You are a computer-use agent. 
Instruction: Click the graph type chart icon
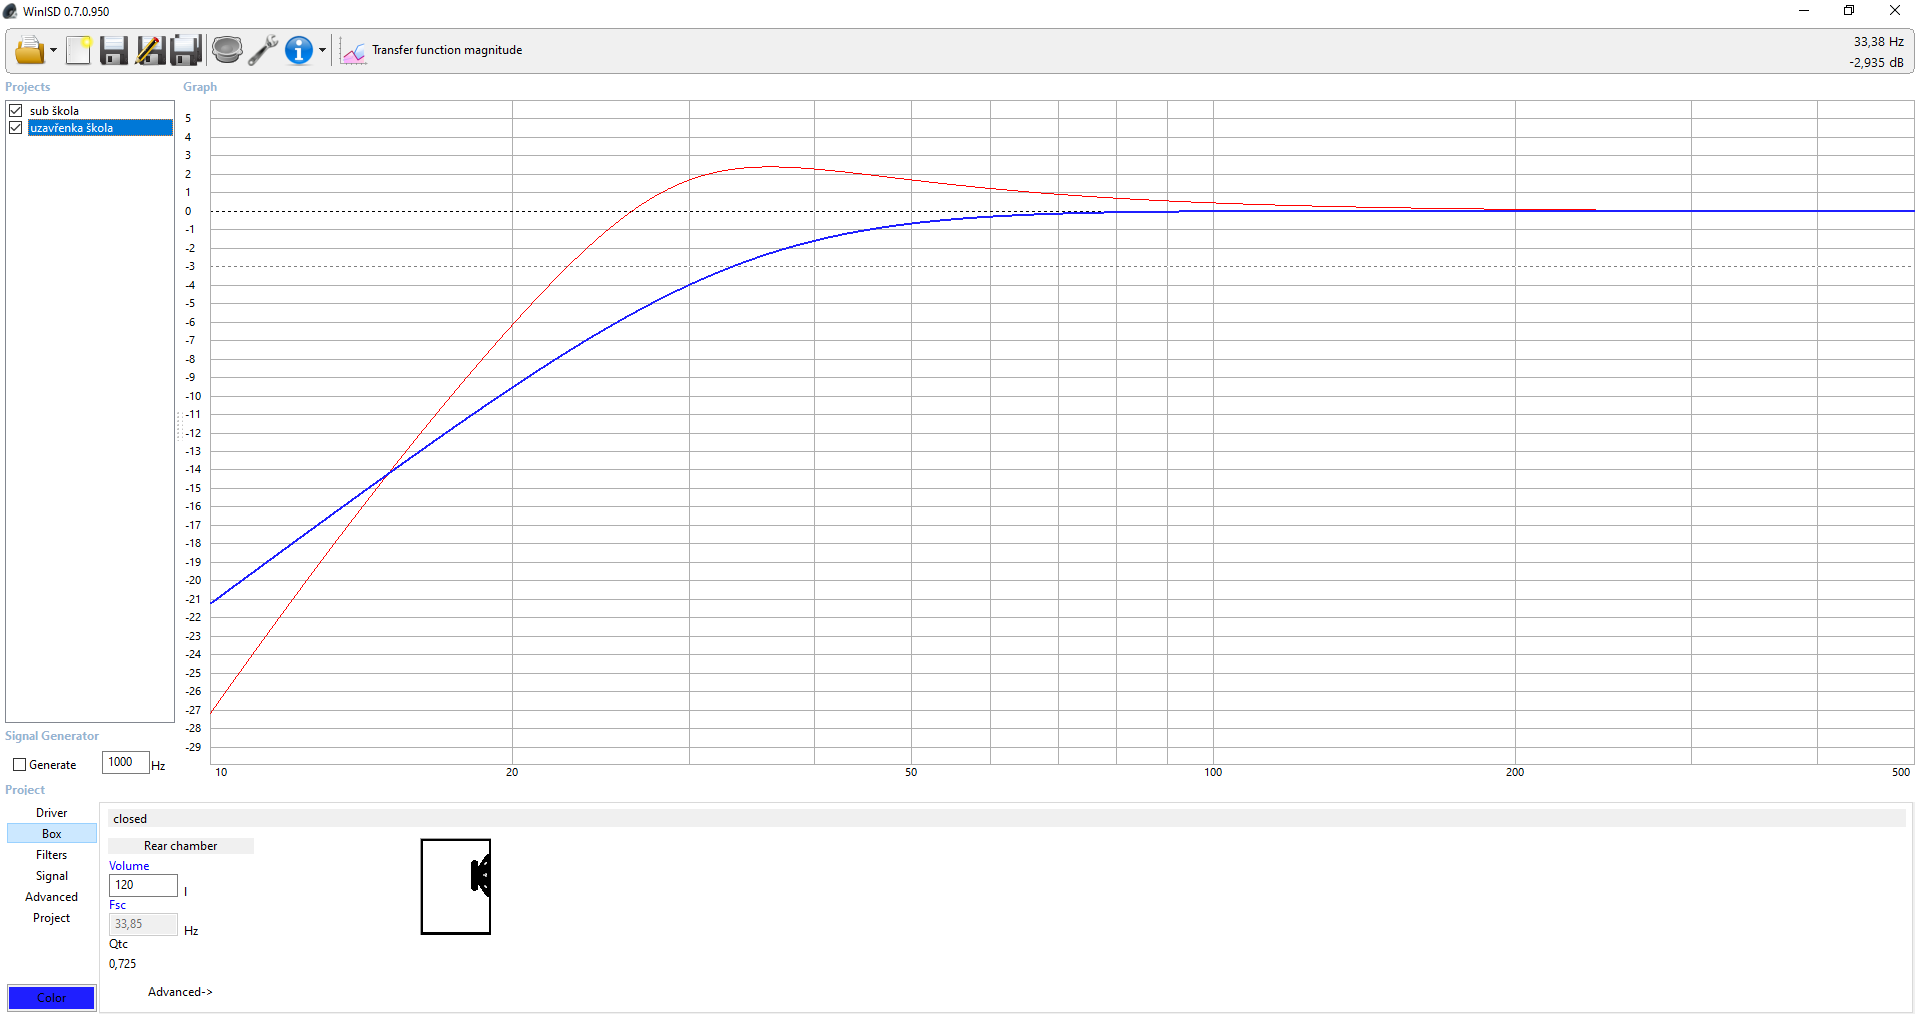[353, 51]
